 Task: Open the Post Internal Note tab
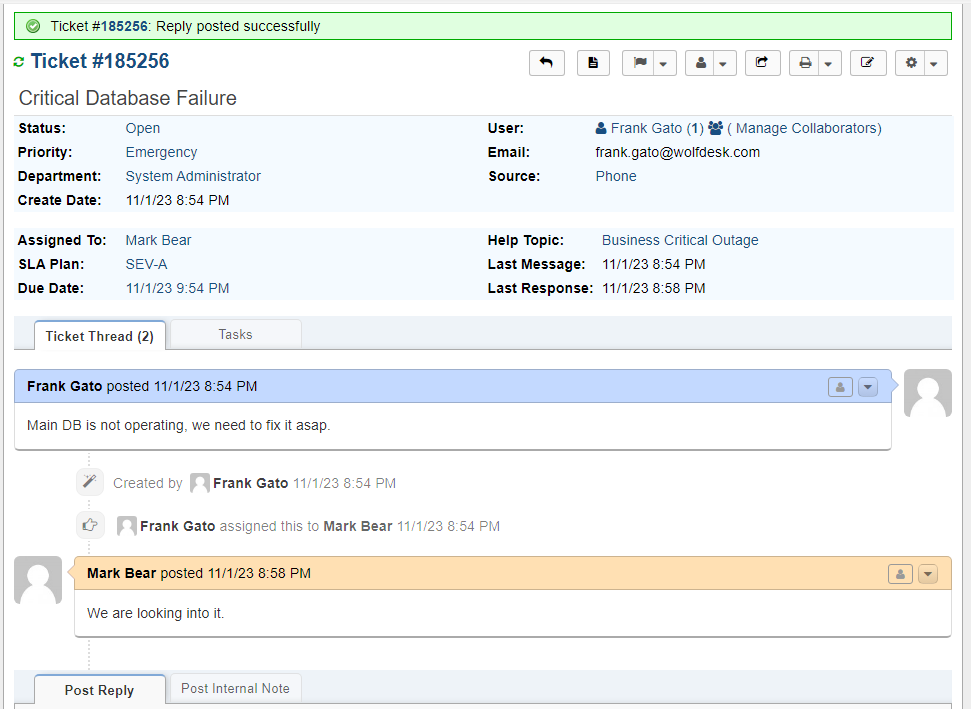235,688
